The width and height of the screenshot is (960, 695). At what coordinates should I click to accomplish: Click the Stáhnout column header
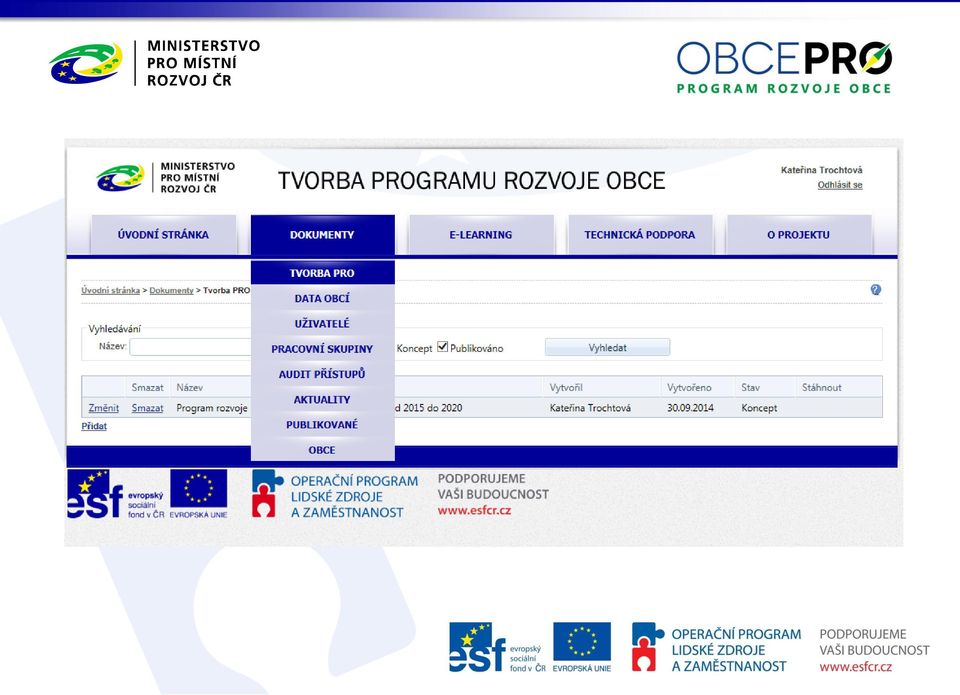[x=822, y=387]
